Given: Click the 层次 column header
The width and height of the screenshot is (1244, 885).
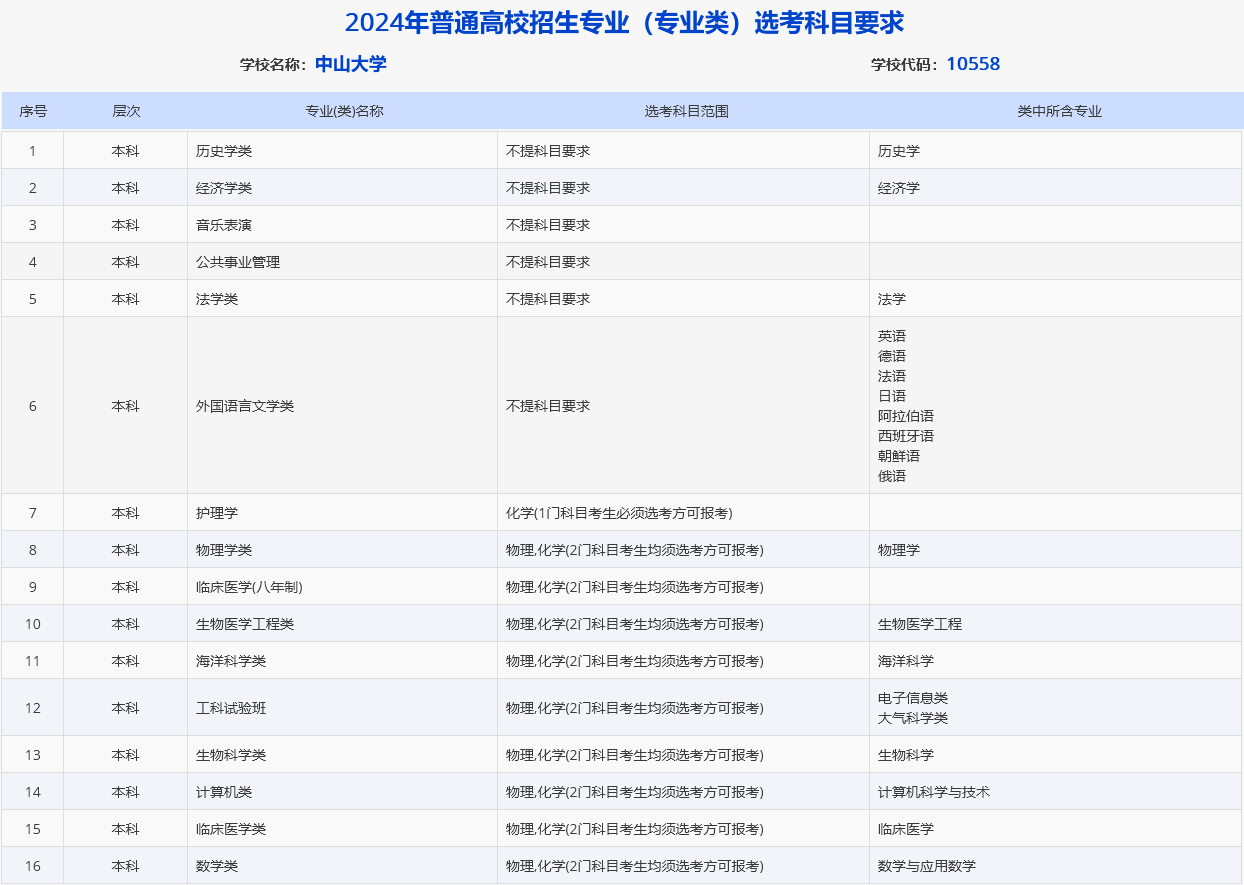Looking at the screenshot, I should tap(126, 111).
